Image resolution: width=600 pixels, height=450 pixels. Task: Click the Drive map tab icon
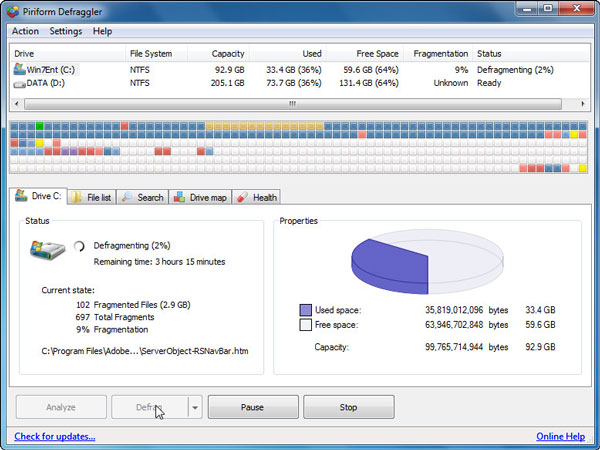coord(180,197)
